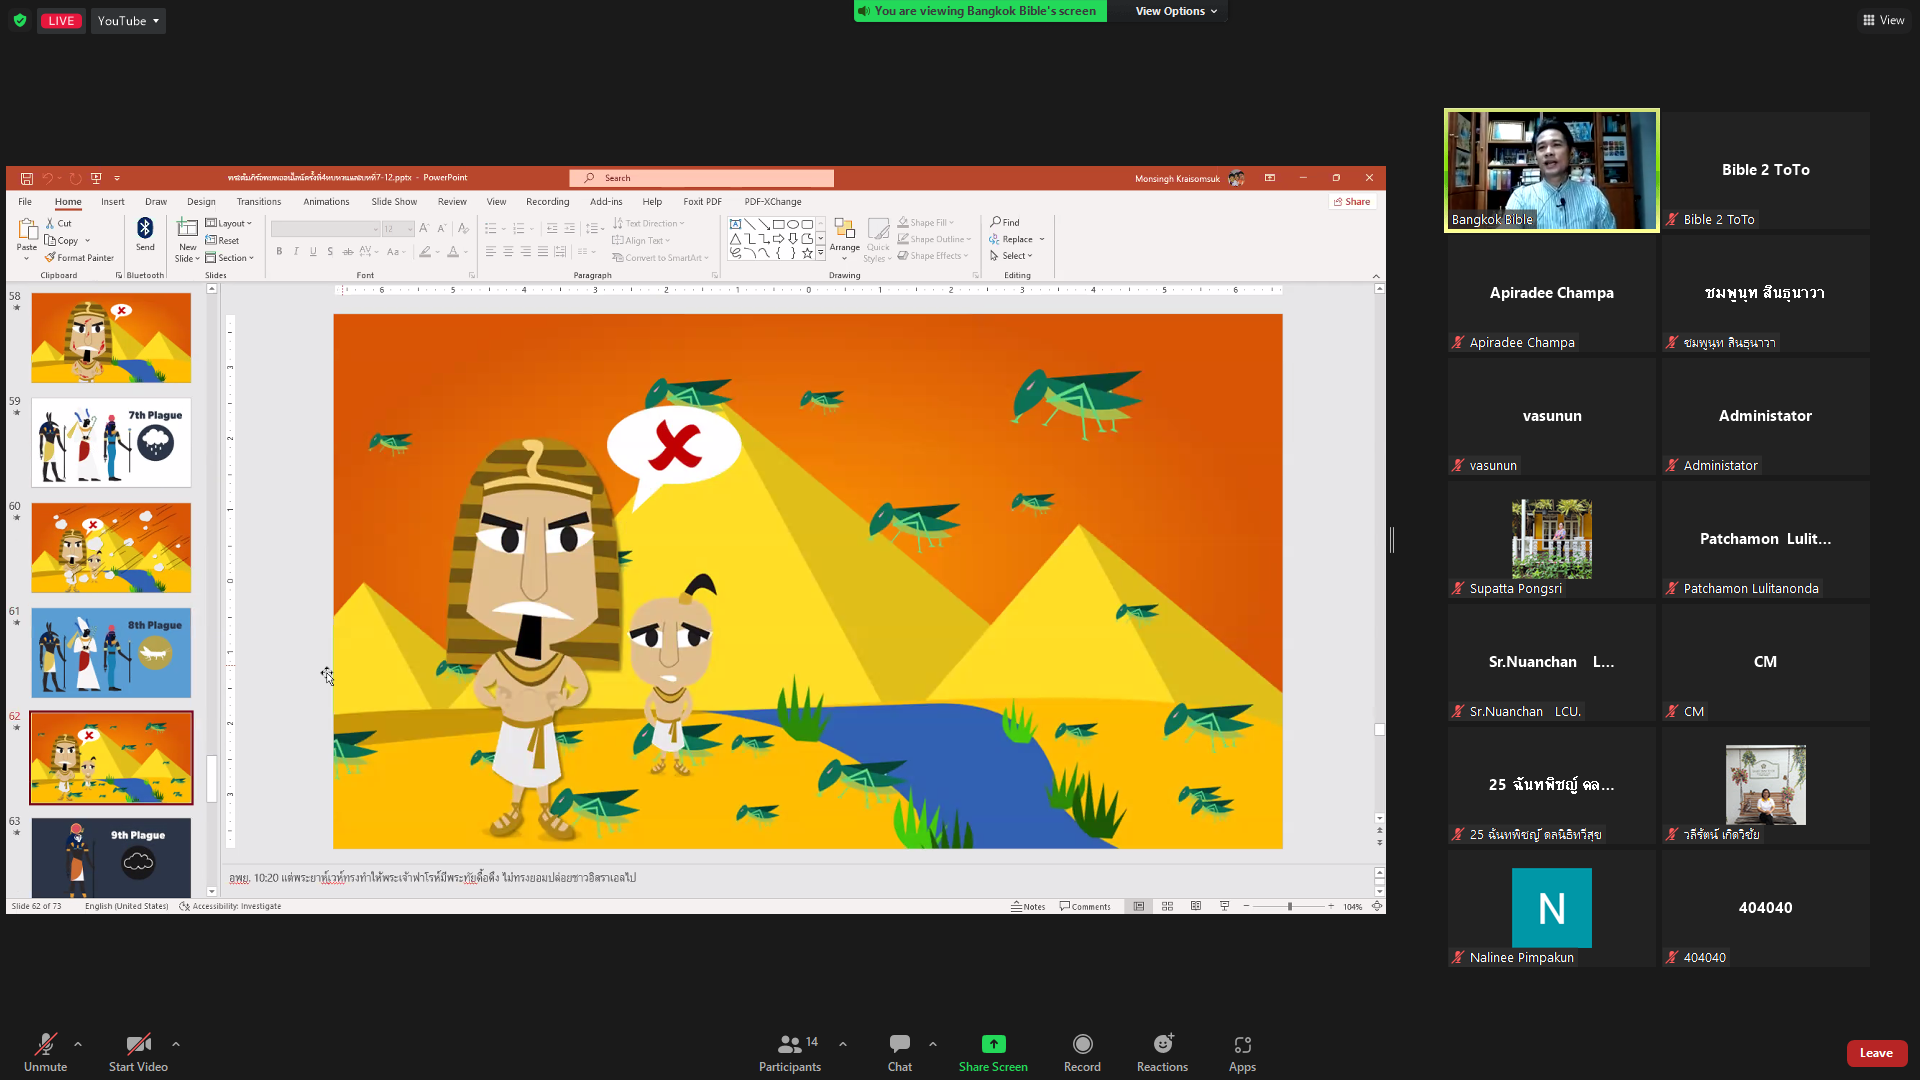
Task: Click the Undo arrow in title bar
Action: pyautogui.click(x=47, y=178)
